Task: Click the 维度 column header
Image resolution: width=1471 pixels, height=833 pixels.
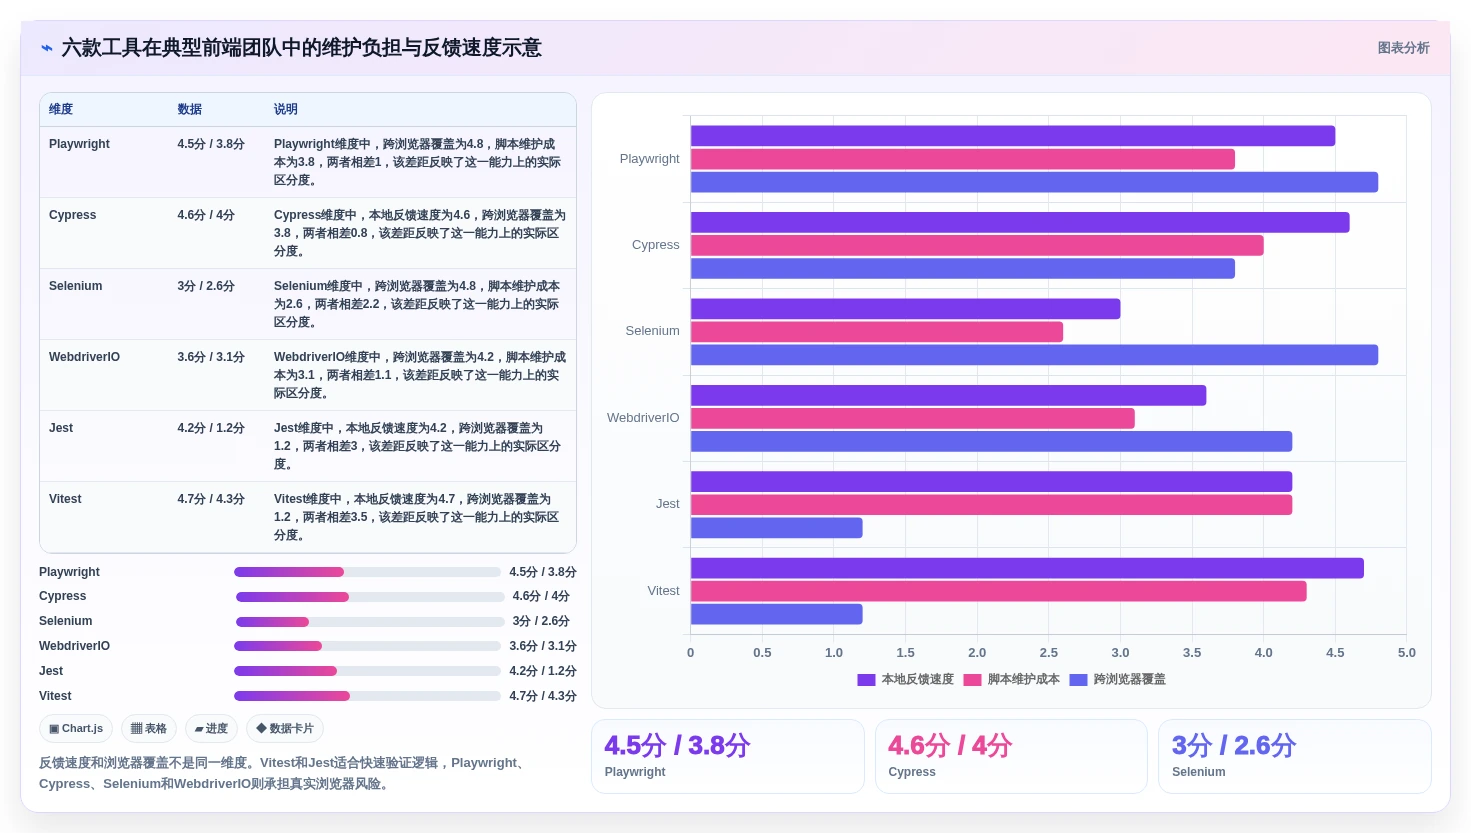Action: pyautogui.click(x=61, y=109)
